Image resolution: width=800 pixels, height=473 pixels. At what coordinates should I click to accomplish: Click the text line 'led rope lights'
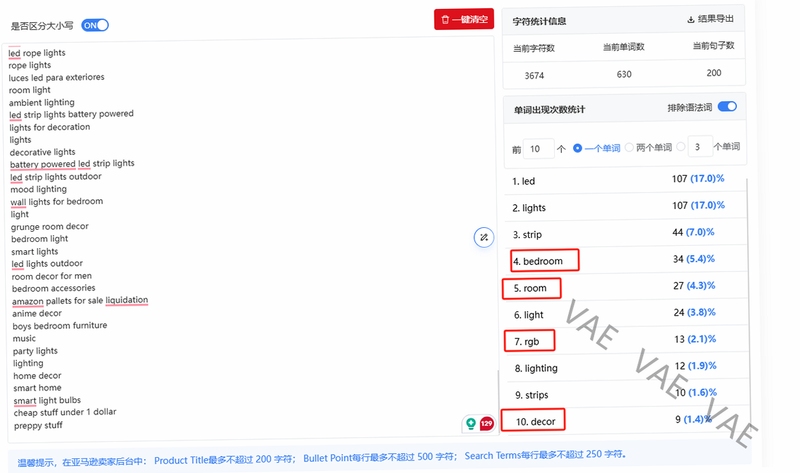pos(37,53)
